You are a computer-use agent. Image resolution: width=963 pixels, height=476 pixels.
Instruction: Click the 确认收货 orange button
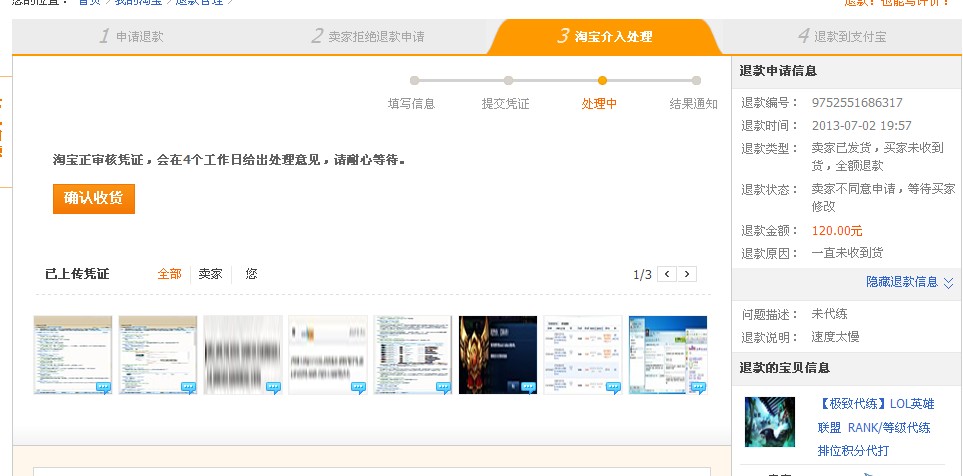click(93, 198)
